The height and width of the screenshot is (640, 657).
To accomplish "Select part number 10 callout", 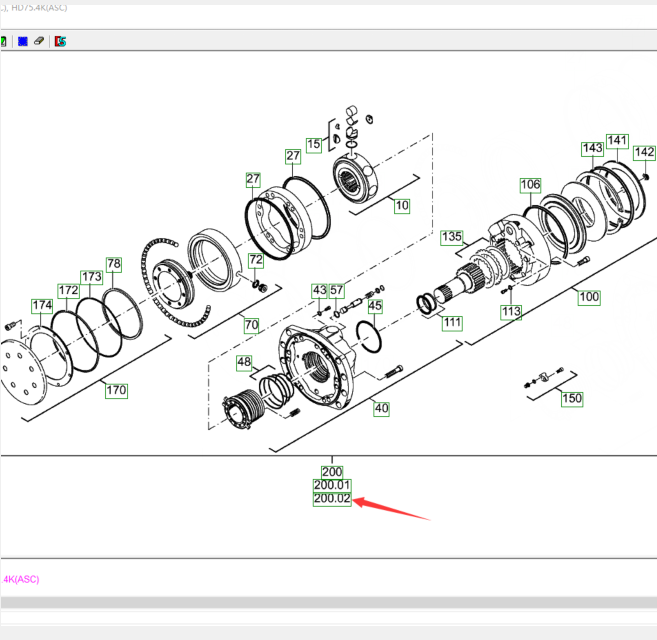I will [402, 207].
